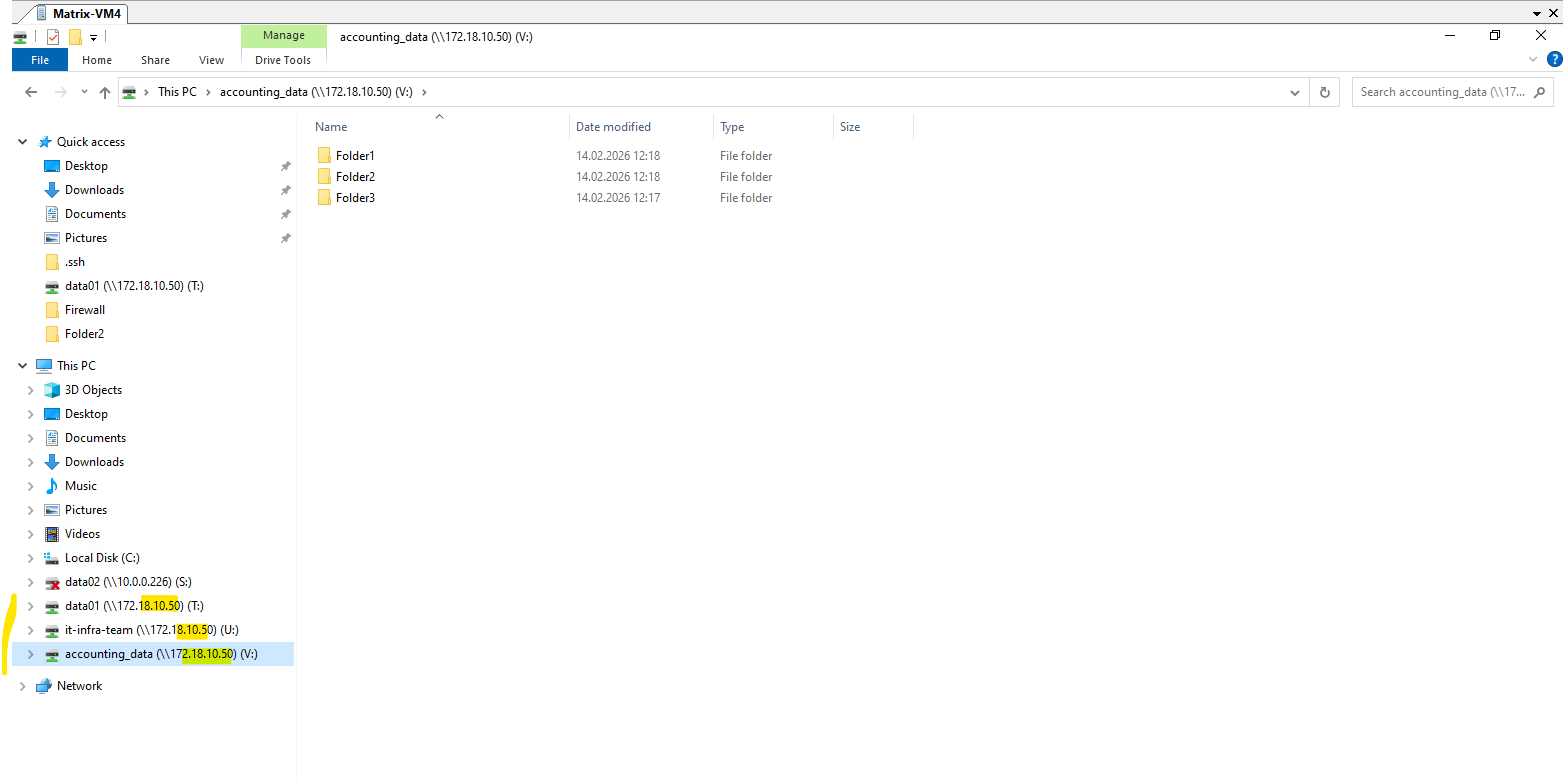
Task: Open the chevron after This PC breadcrumb
Action: pos(208,92)
